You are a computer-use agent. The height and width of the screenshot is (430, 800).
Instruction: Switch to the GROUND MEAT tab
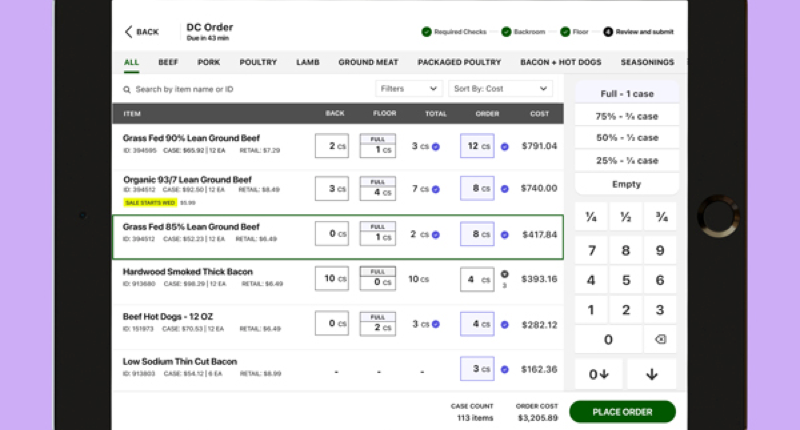click(368, 62)
